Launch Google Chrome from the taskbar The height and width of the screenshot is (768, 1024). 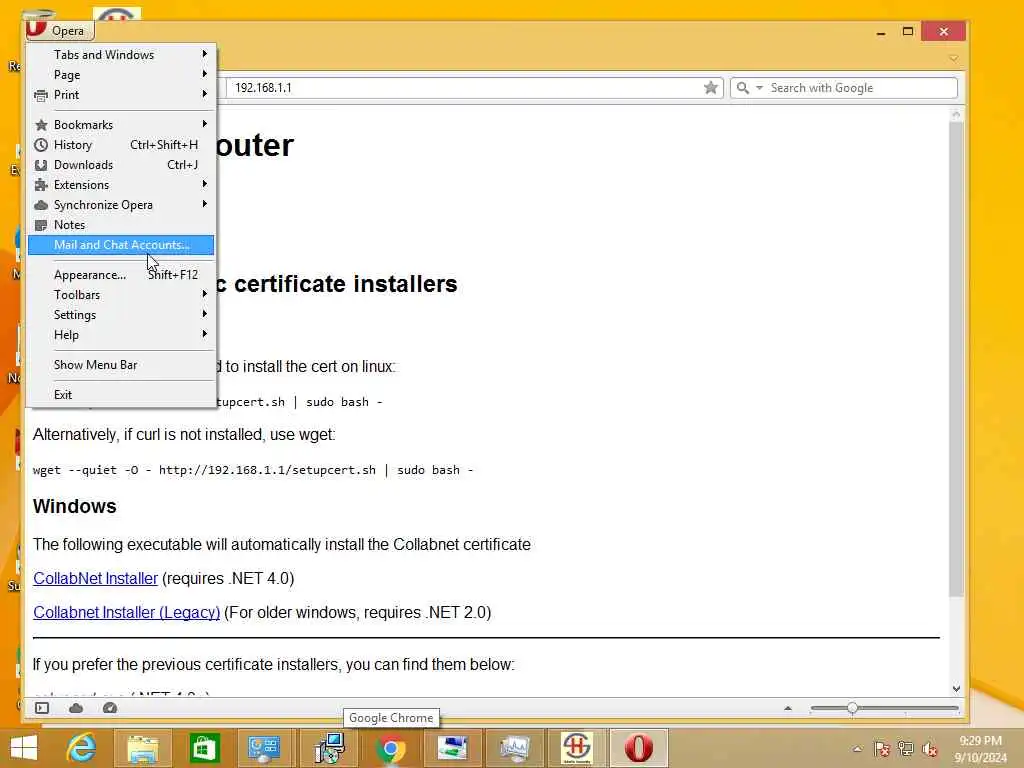(391, 748)
